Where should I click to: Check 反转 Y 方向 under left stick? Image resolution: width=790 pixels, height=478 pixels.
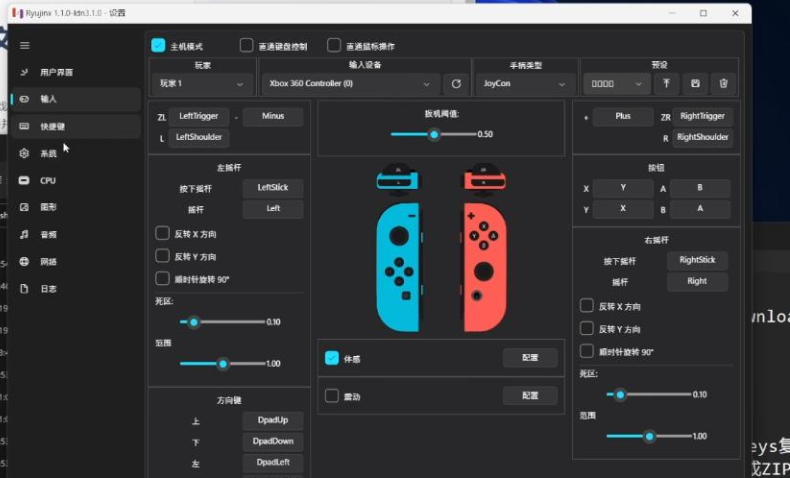pos(162,256)
